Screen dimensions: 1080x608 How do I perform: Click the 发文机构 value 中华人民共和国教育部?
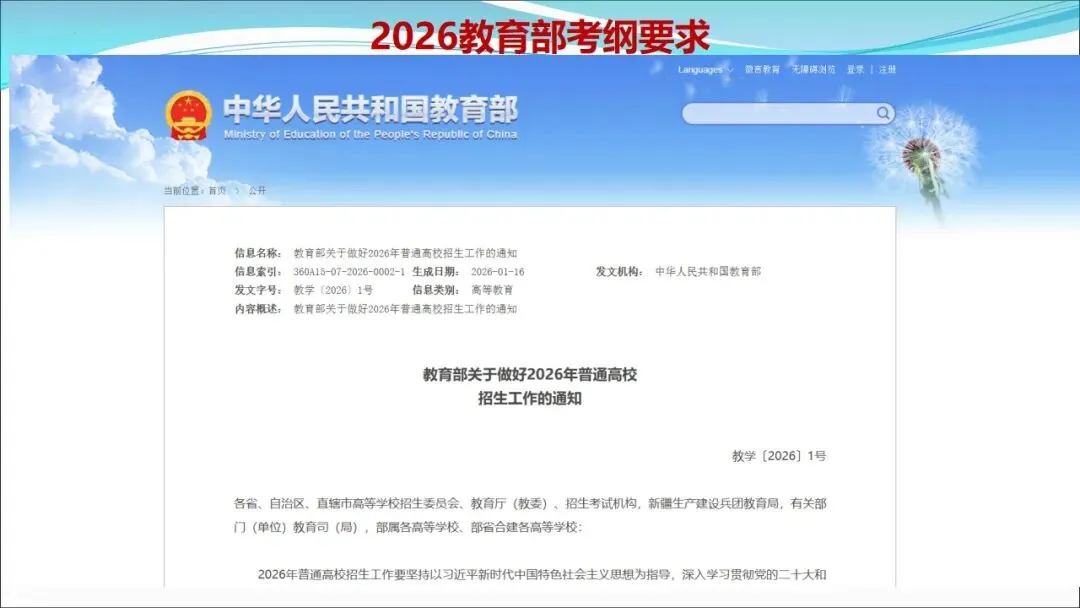tap(708, 272)
